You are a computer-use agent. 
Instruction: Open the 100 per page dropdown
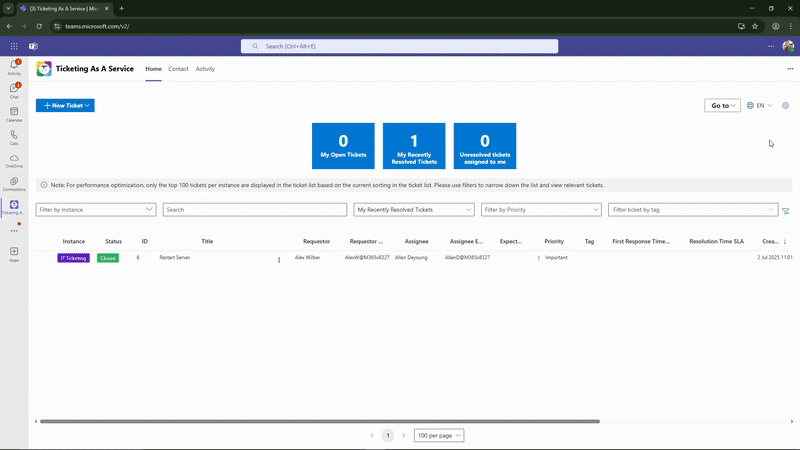pos(439,435)
